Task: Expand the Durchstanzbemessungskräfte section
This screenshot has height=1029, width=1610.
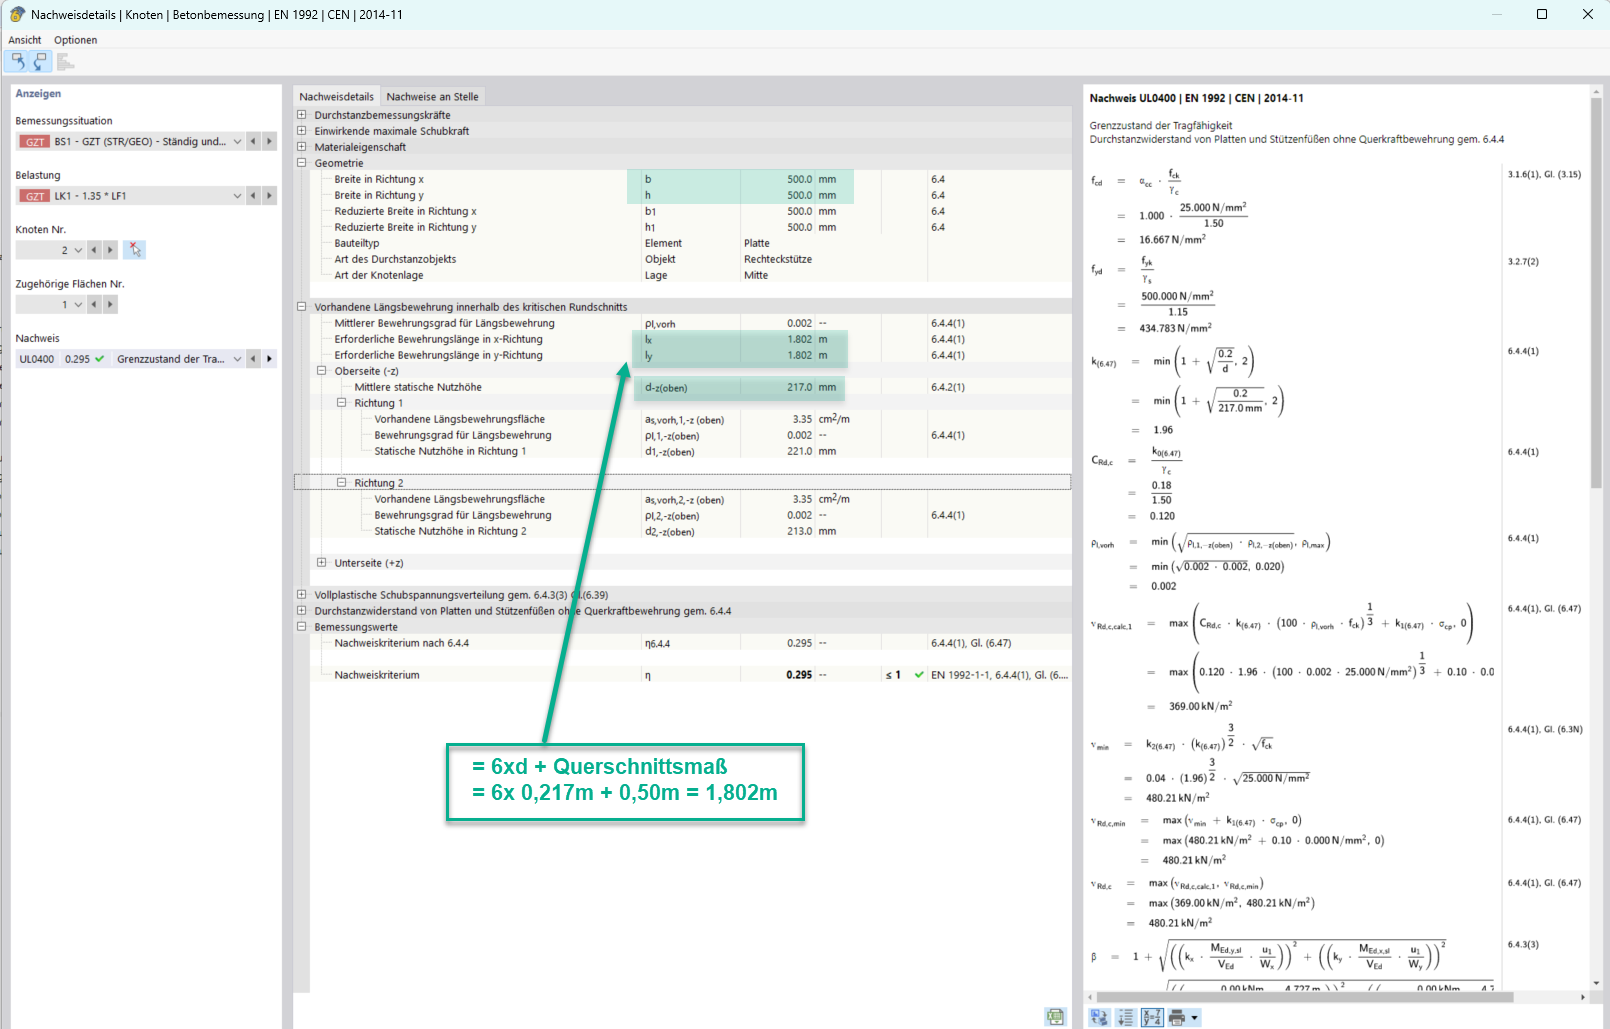Action: 302,115
